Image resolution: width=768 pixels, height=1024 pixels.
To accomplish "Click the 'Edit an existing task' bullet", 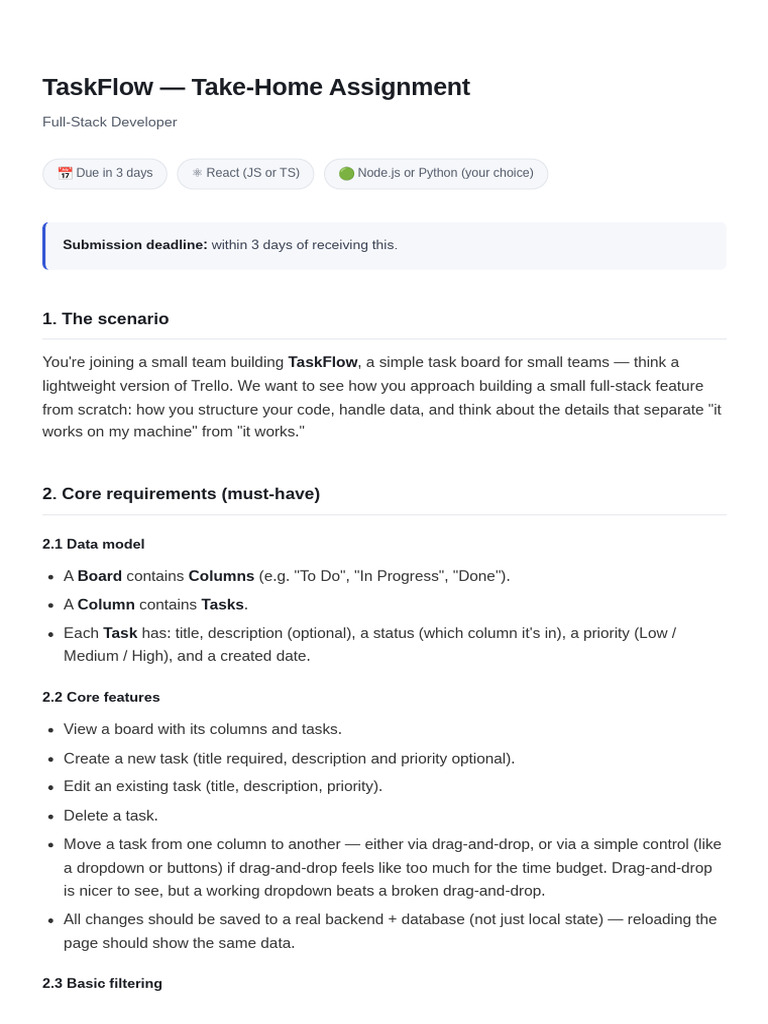I will (x=223, y=786).
